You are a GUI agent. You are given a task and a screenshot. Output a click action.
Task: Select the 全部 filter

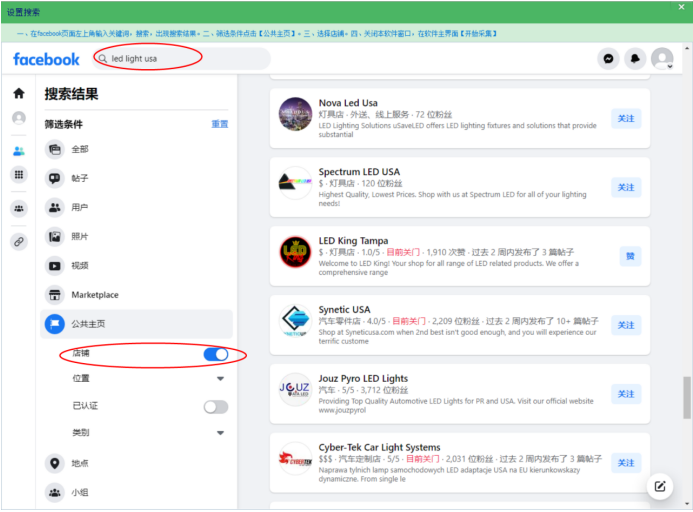point(136,149)
